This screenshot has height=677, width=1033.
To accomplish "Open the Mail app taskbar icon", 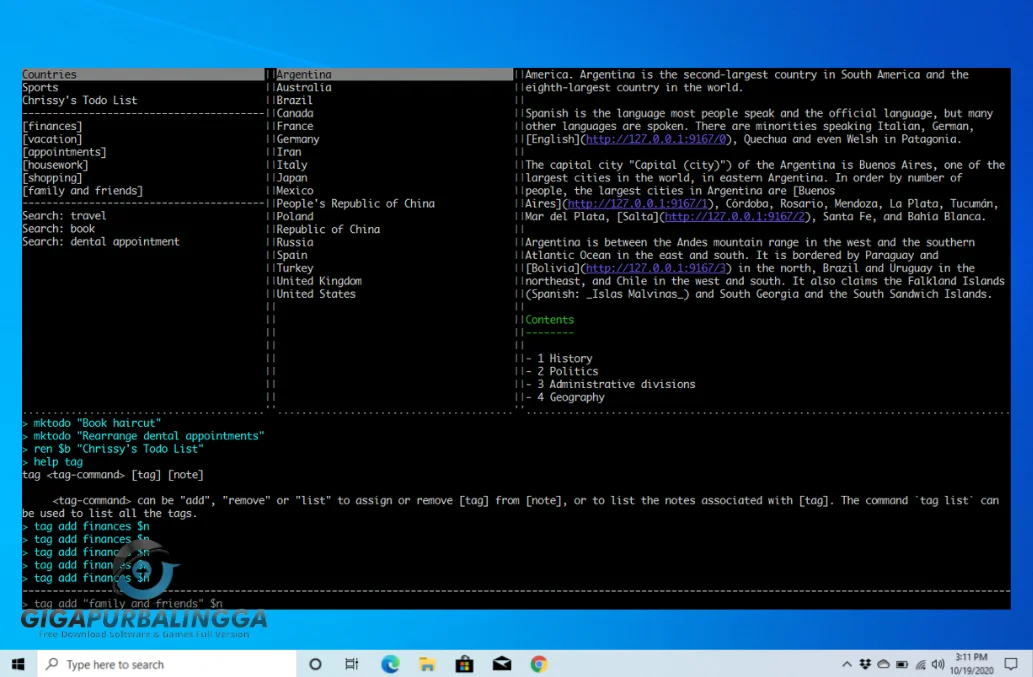I will (501, 664).
